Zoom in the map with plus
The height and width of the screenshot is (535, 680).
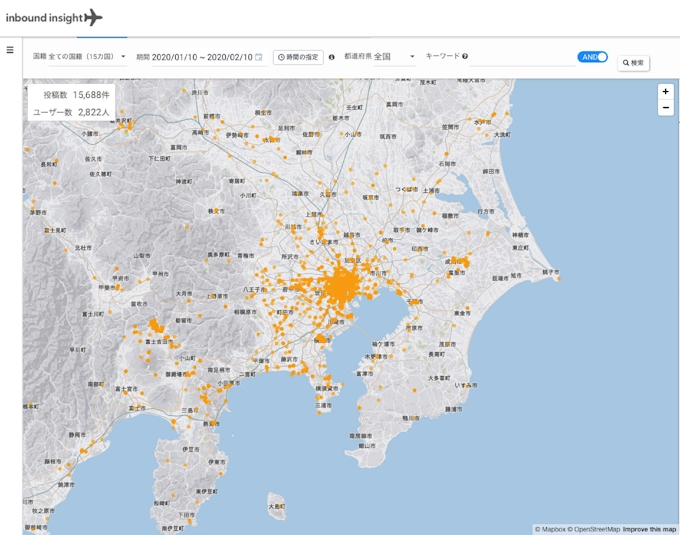tap(665, 92)
